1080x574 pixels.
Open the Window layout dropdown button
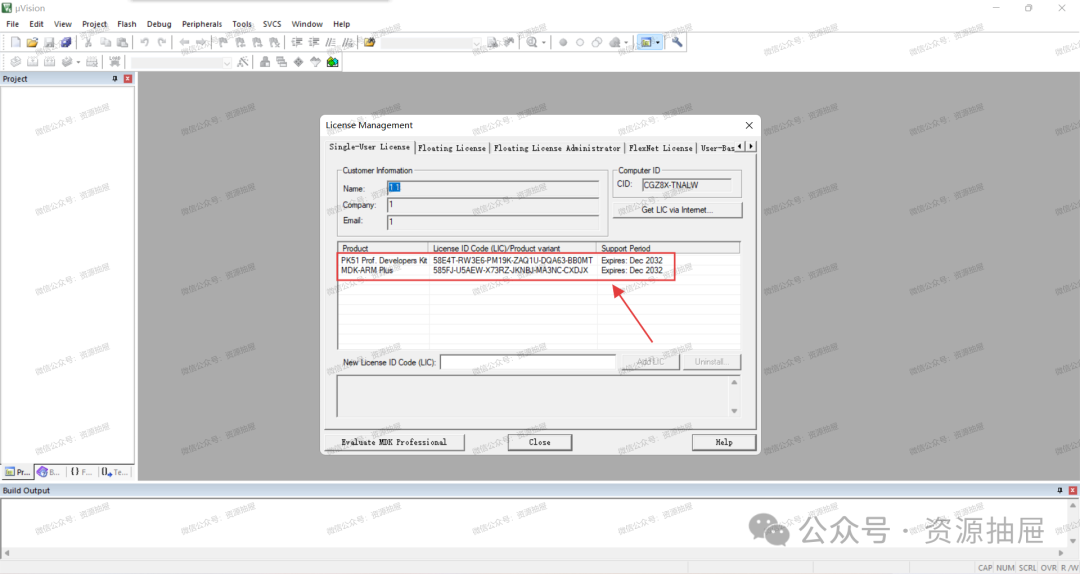650,42
